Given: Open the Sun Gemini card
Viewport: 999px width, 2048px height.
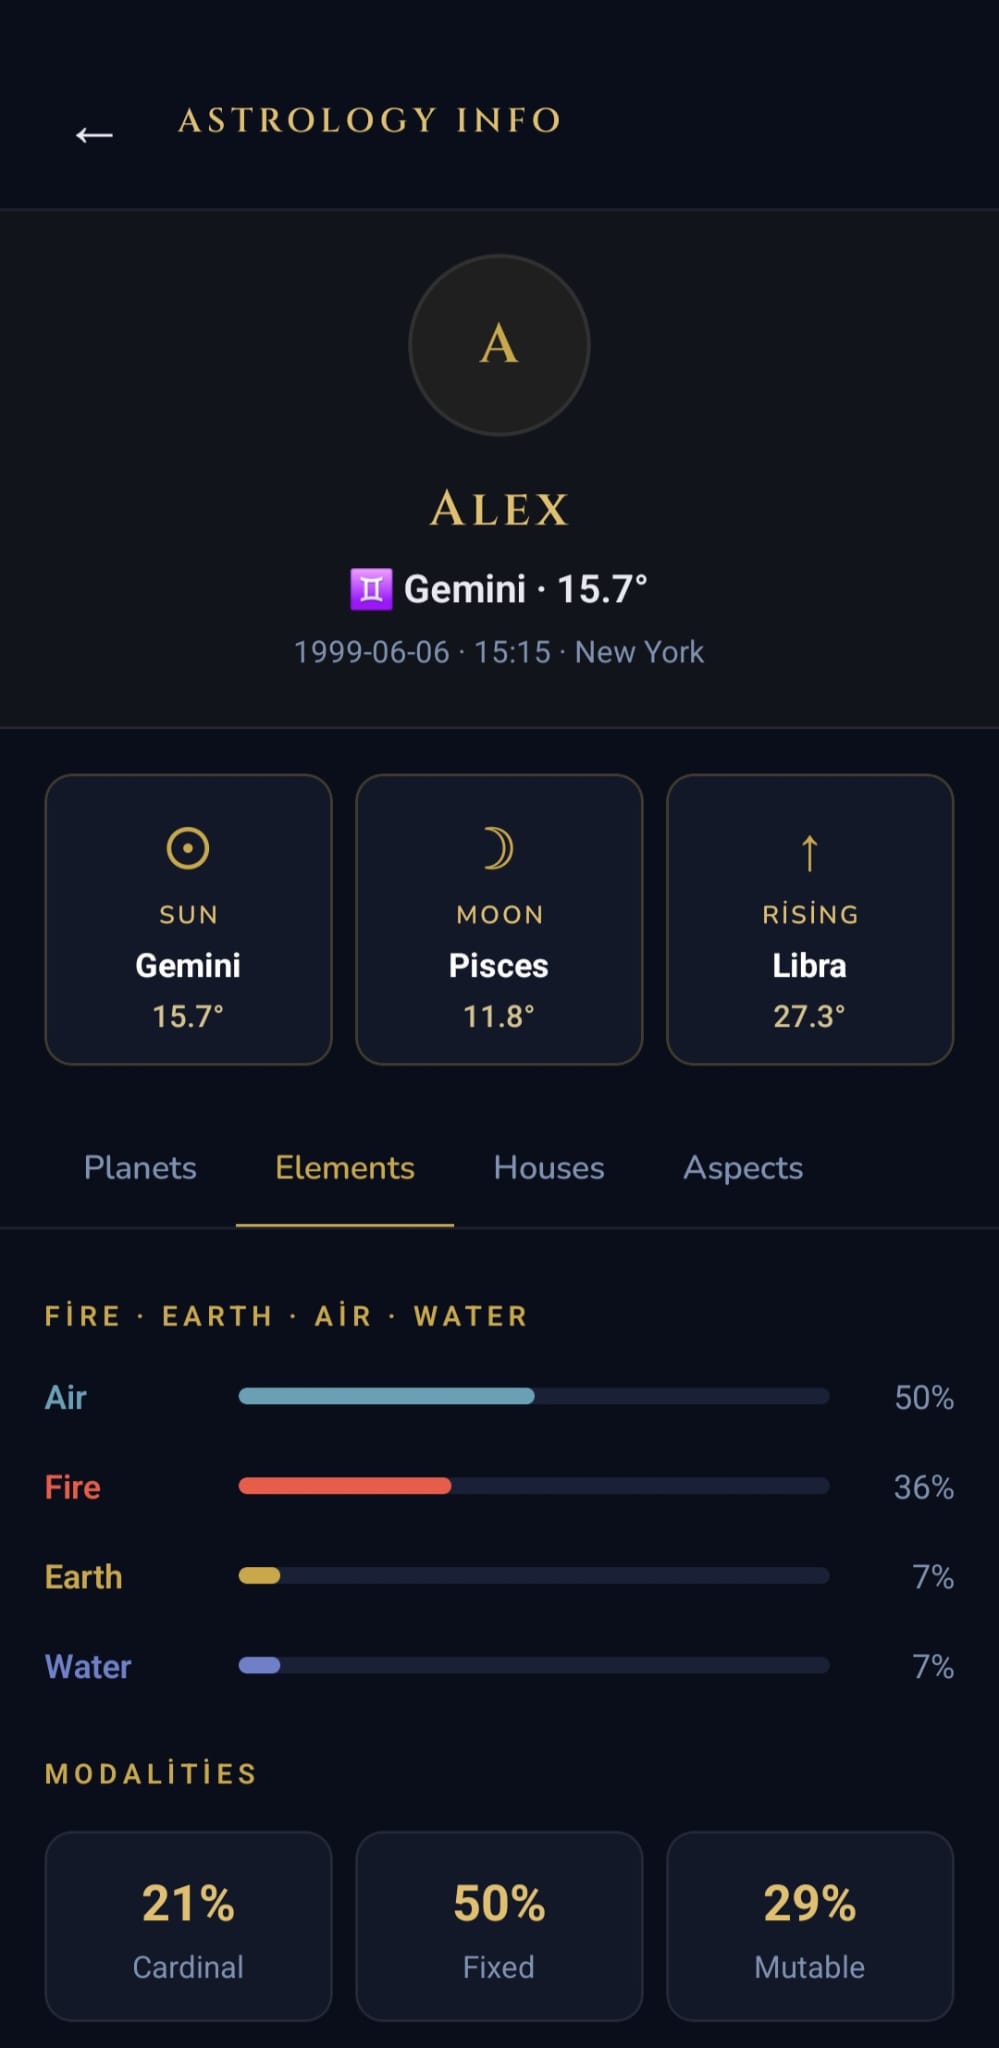Looking at the screenshot, I should [188, 919].
